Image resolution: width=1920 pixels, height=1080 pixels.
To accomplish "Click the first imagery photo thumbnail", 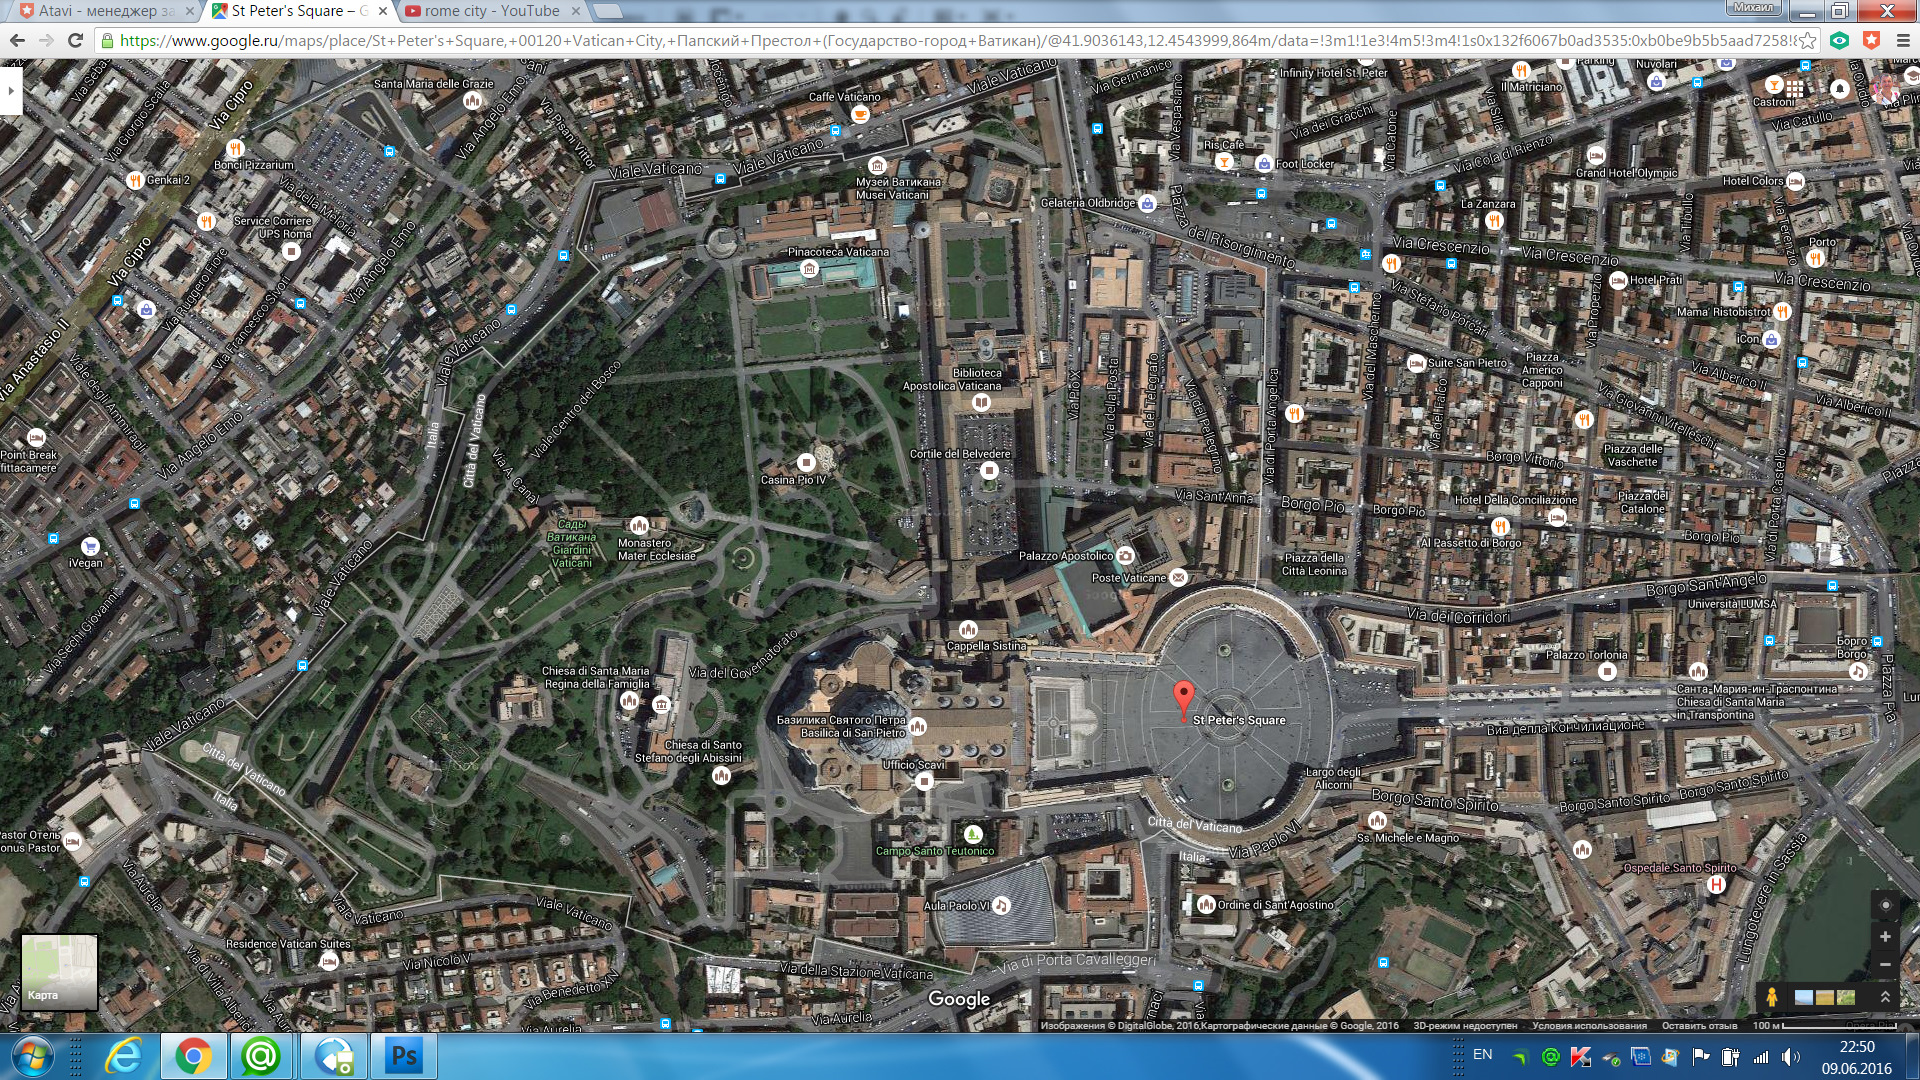I will coord(1804,997).
